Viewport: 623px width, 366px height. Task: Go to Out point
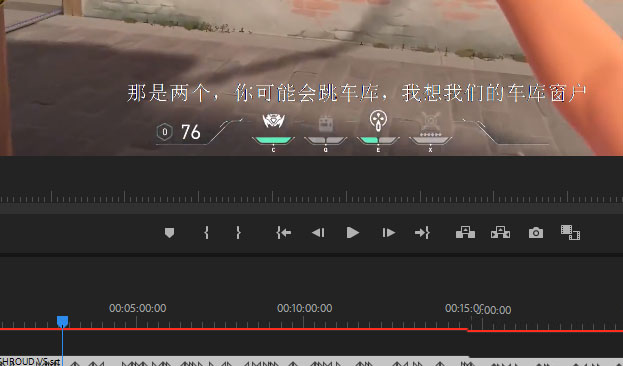pos(422,232)
